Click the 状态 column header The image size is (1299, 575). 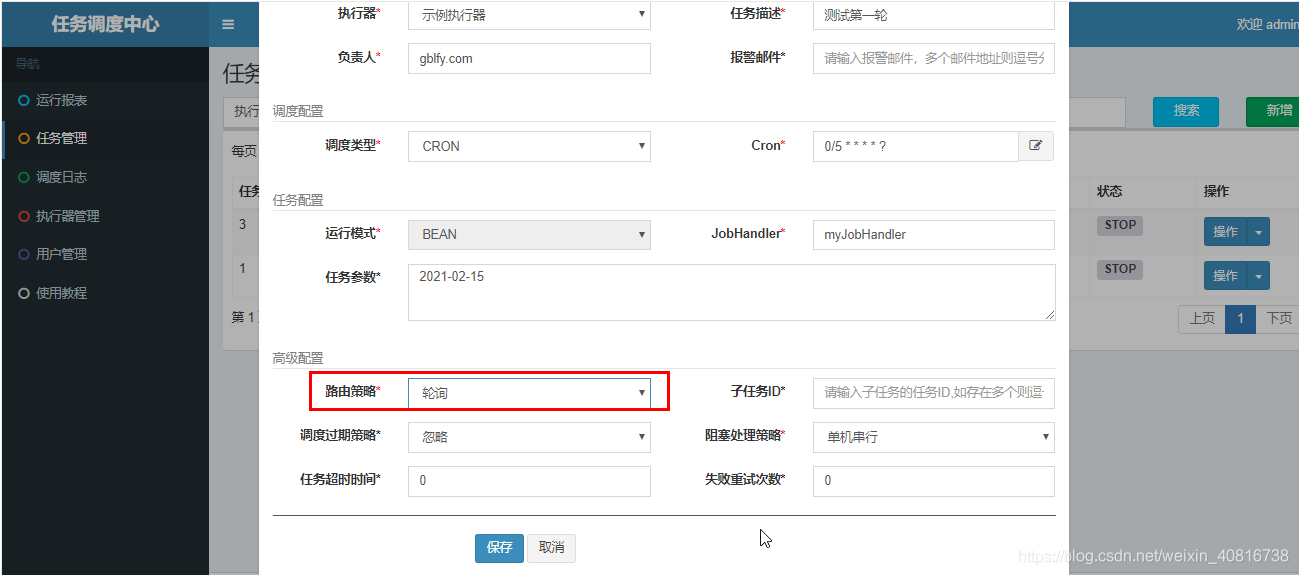(x=1109, y=191)
